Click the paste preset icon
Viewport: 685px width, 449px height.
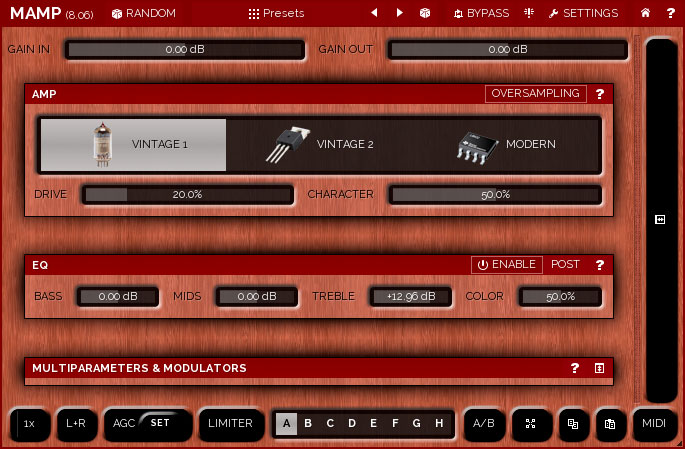pyautogui.click(x=610, y=423)
